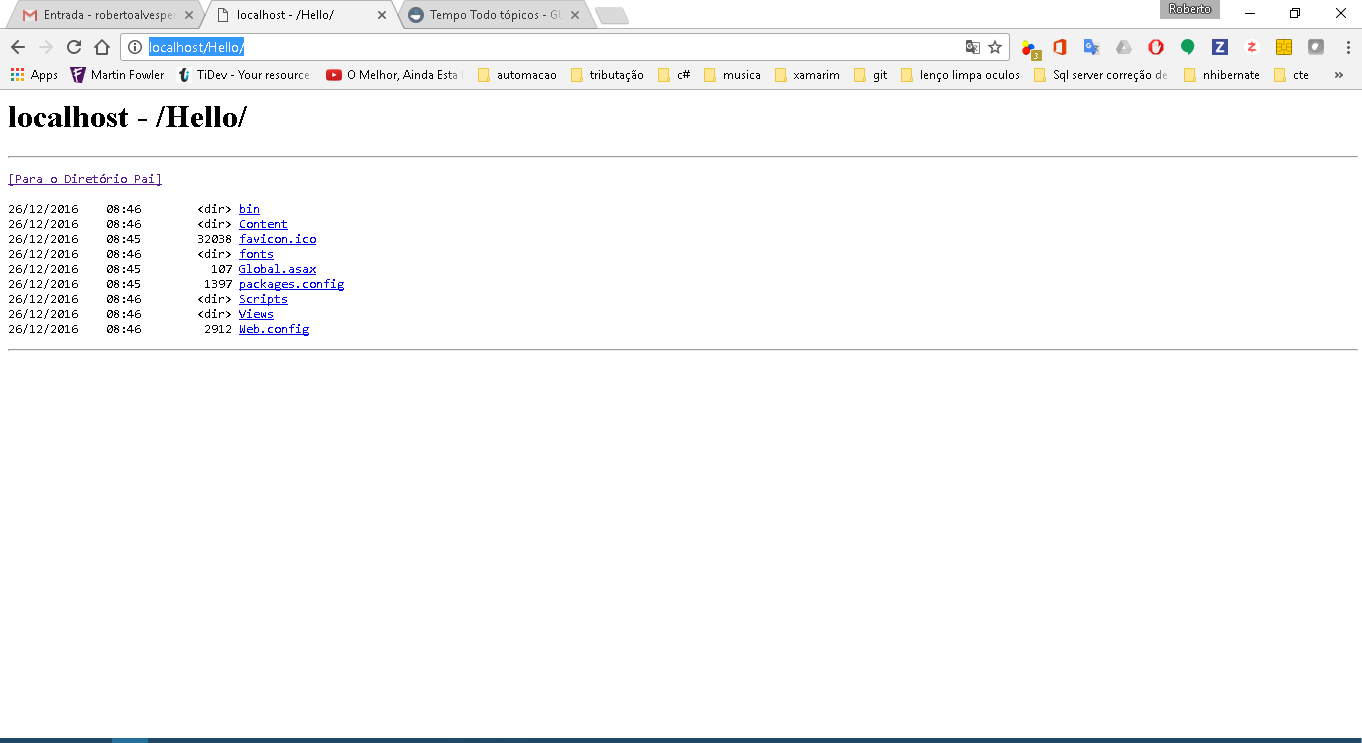
Task: Open the Google Translate extension icon
Action: [1092, 47]
